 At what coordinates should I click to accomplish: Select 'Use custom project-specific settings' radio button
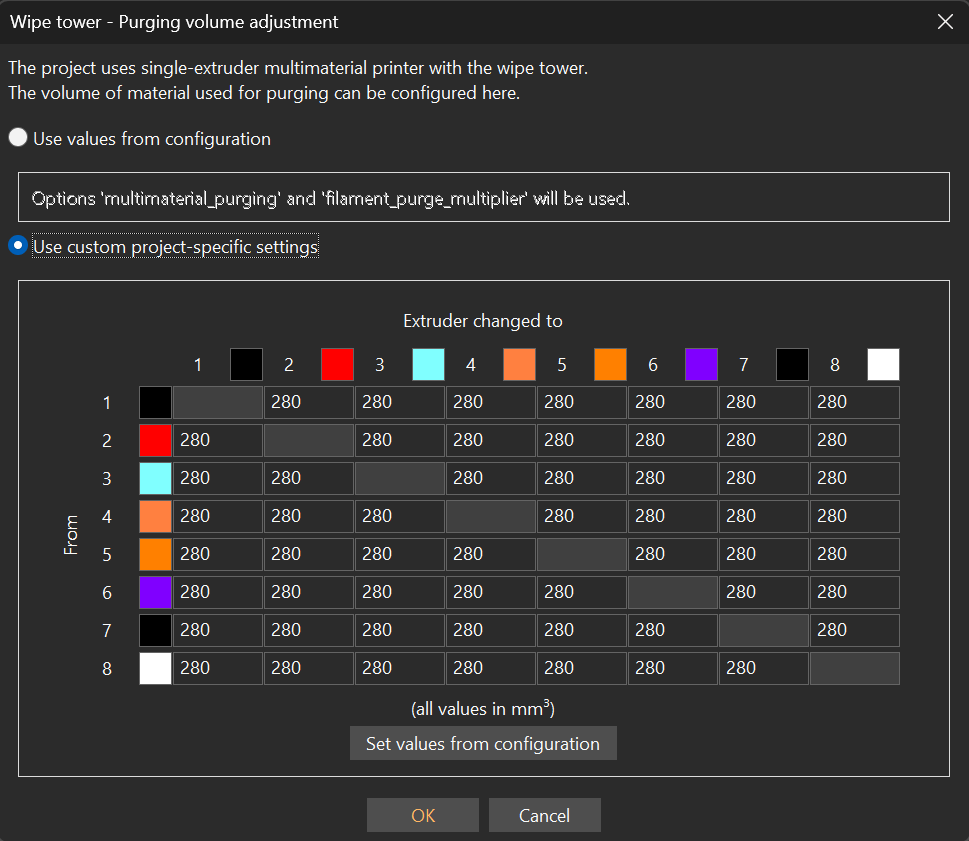pyautogui.click(x=18, y=246)
